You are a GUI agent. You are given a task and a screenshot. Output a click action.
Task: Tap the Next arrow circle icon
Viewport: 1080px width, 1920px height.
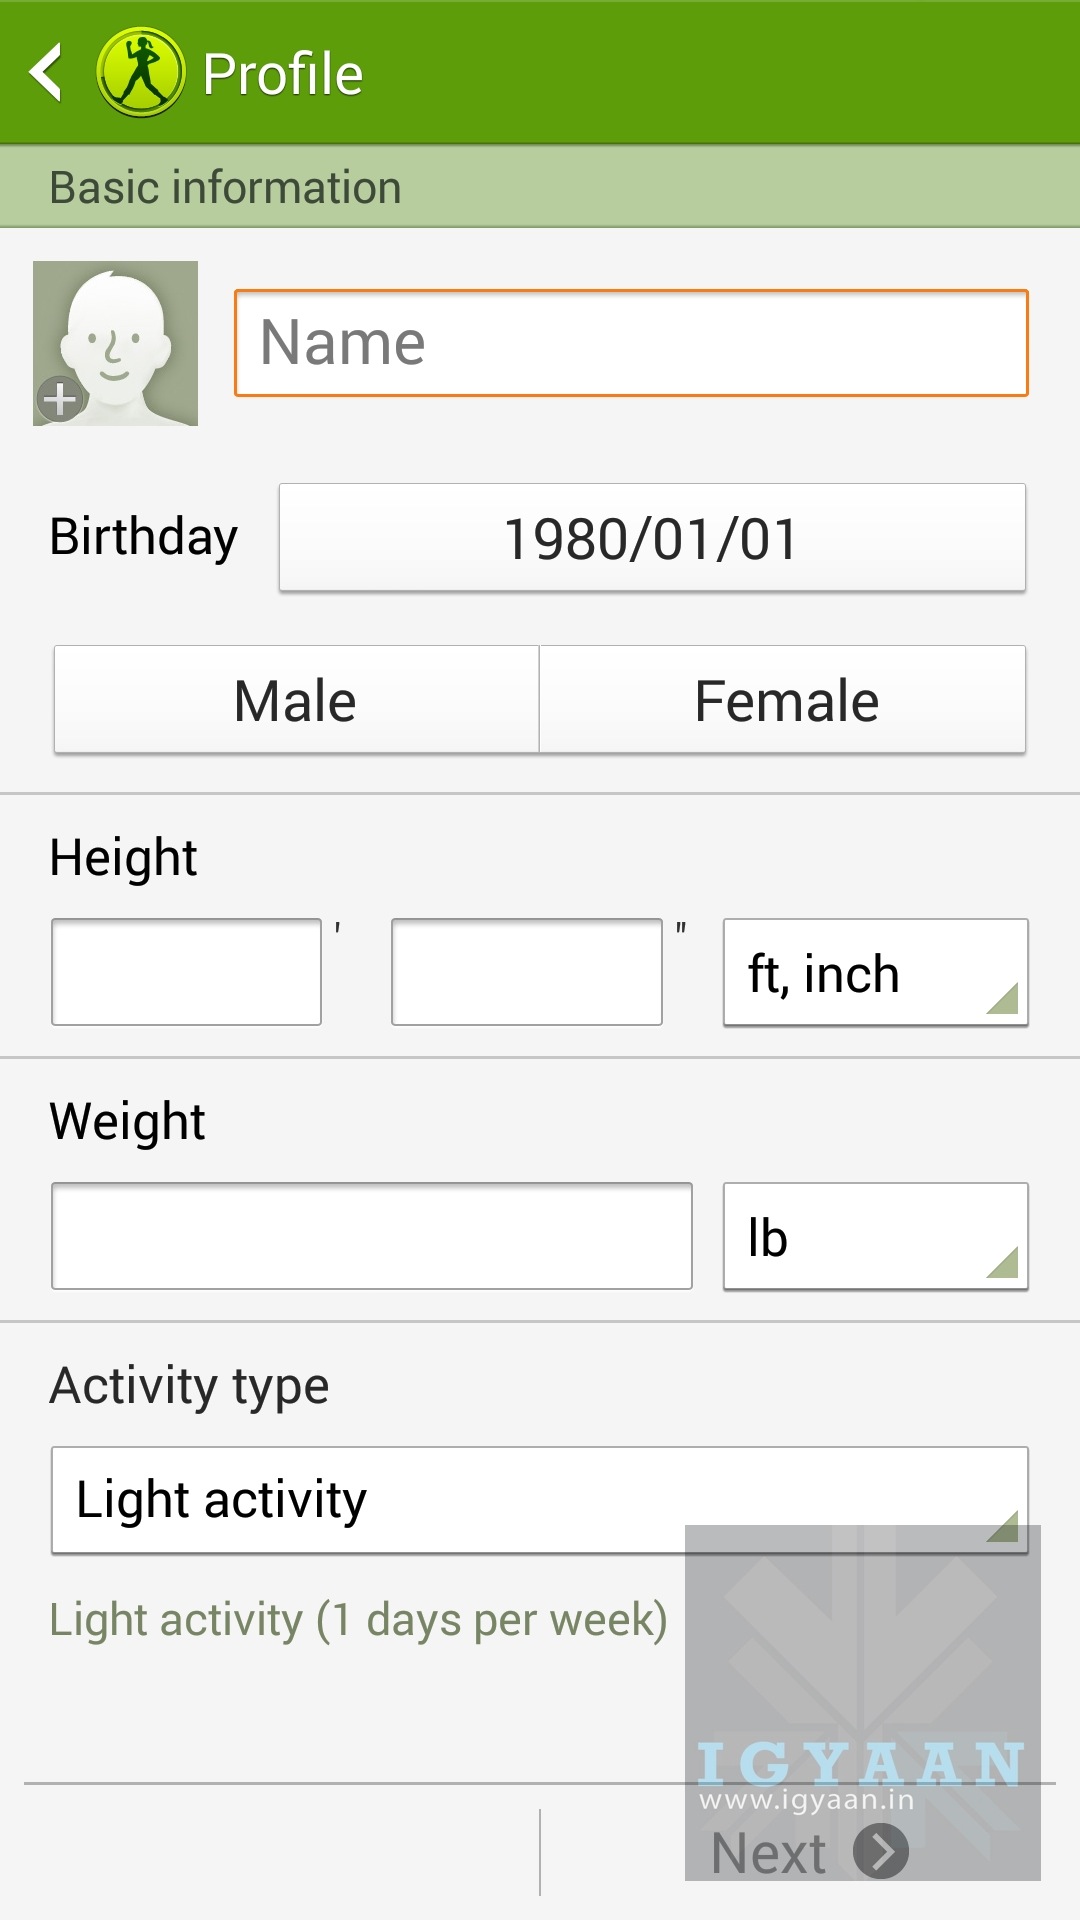881,1852
